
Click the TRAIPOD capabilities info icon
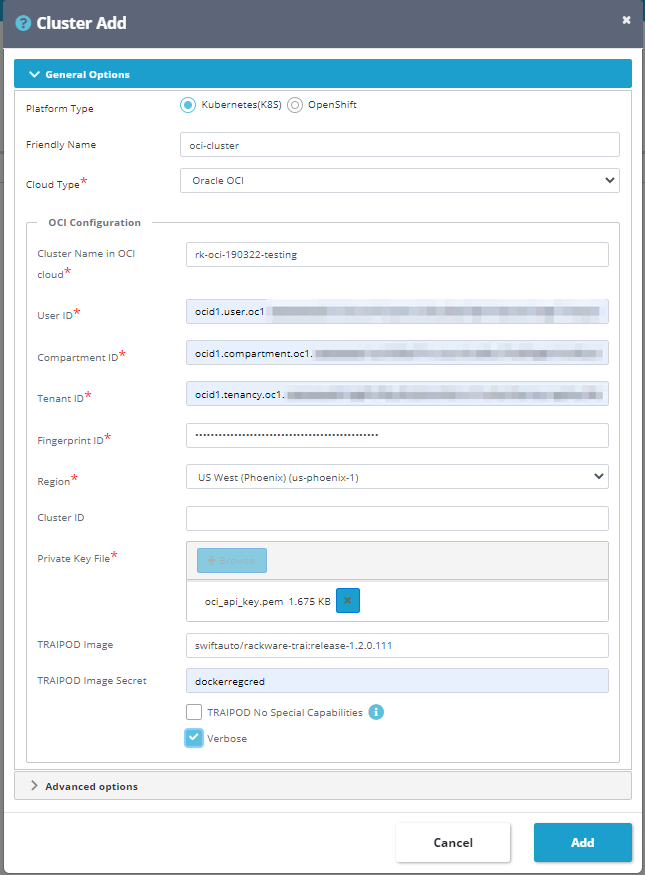pyautogui.click(x=377, y=712)
